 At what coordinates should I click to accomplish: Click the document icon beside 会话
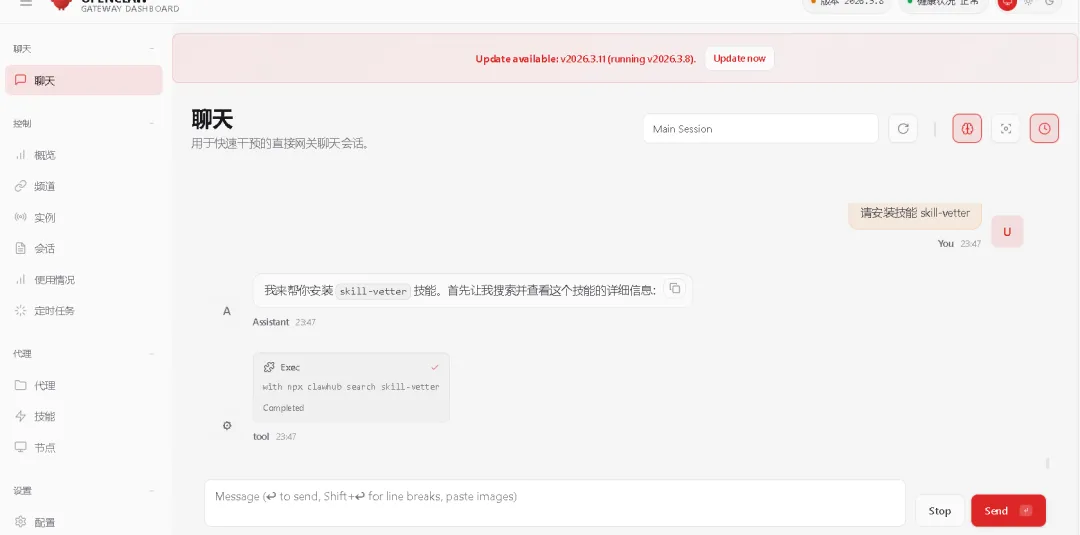pyautogui.click(x=21, y=249)
